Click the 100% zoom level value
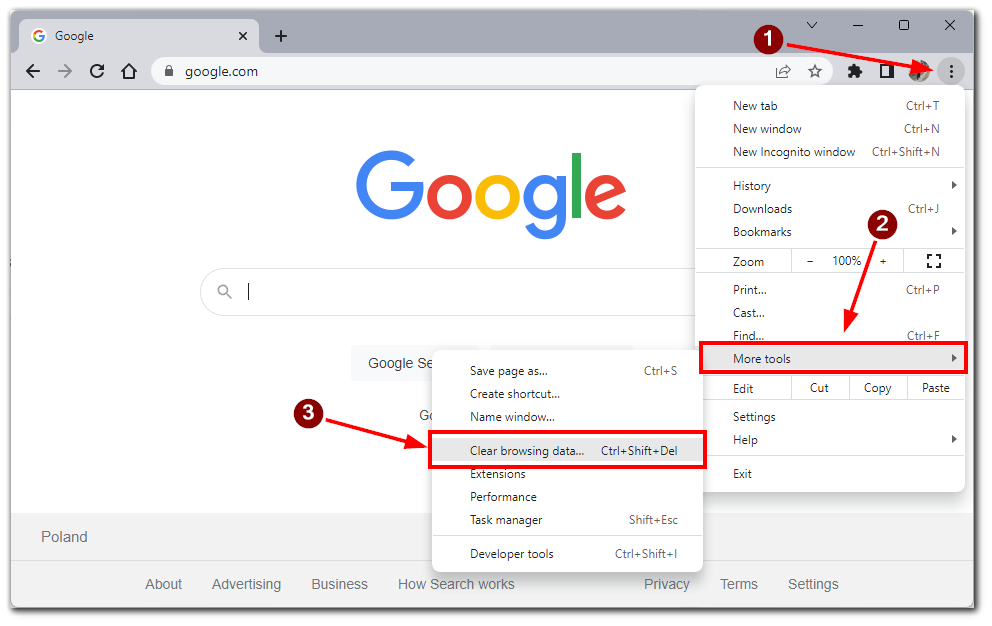 click(846, 261)
